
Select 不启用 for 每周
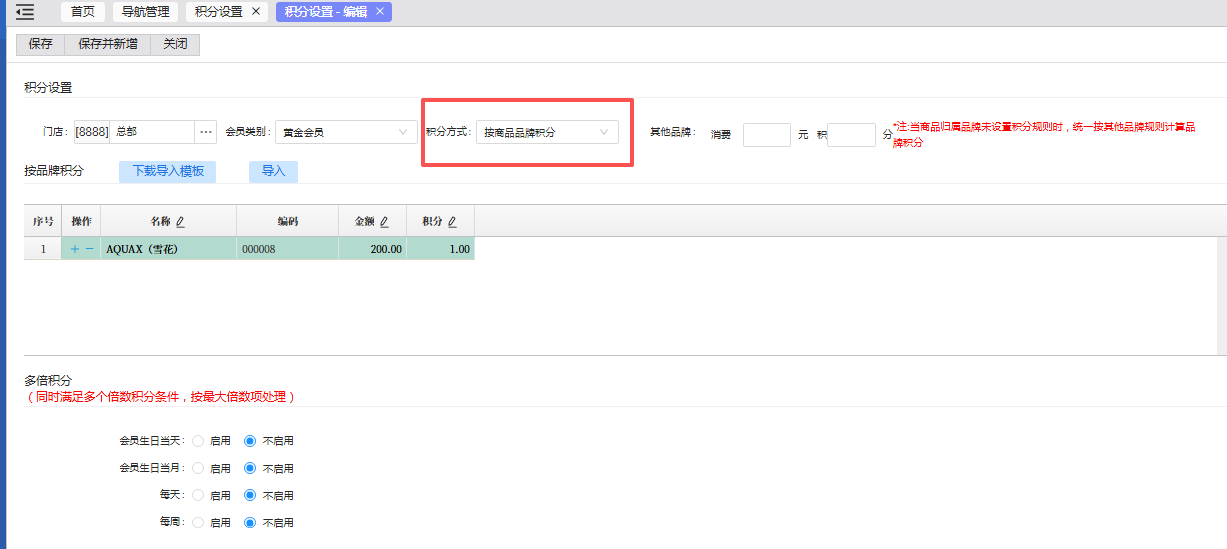[x=250, y=522]
